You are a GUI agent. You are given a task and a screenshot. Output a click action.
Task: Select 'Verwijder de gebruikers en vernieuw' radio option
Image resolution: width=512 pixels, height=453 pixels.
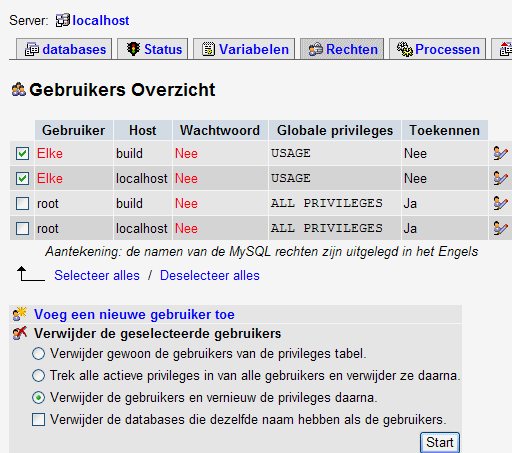pyautogui.click(x=38, y=398)
